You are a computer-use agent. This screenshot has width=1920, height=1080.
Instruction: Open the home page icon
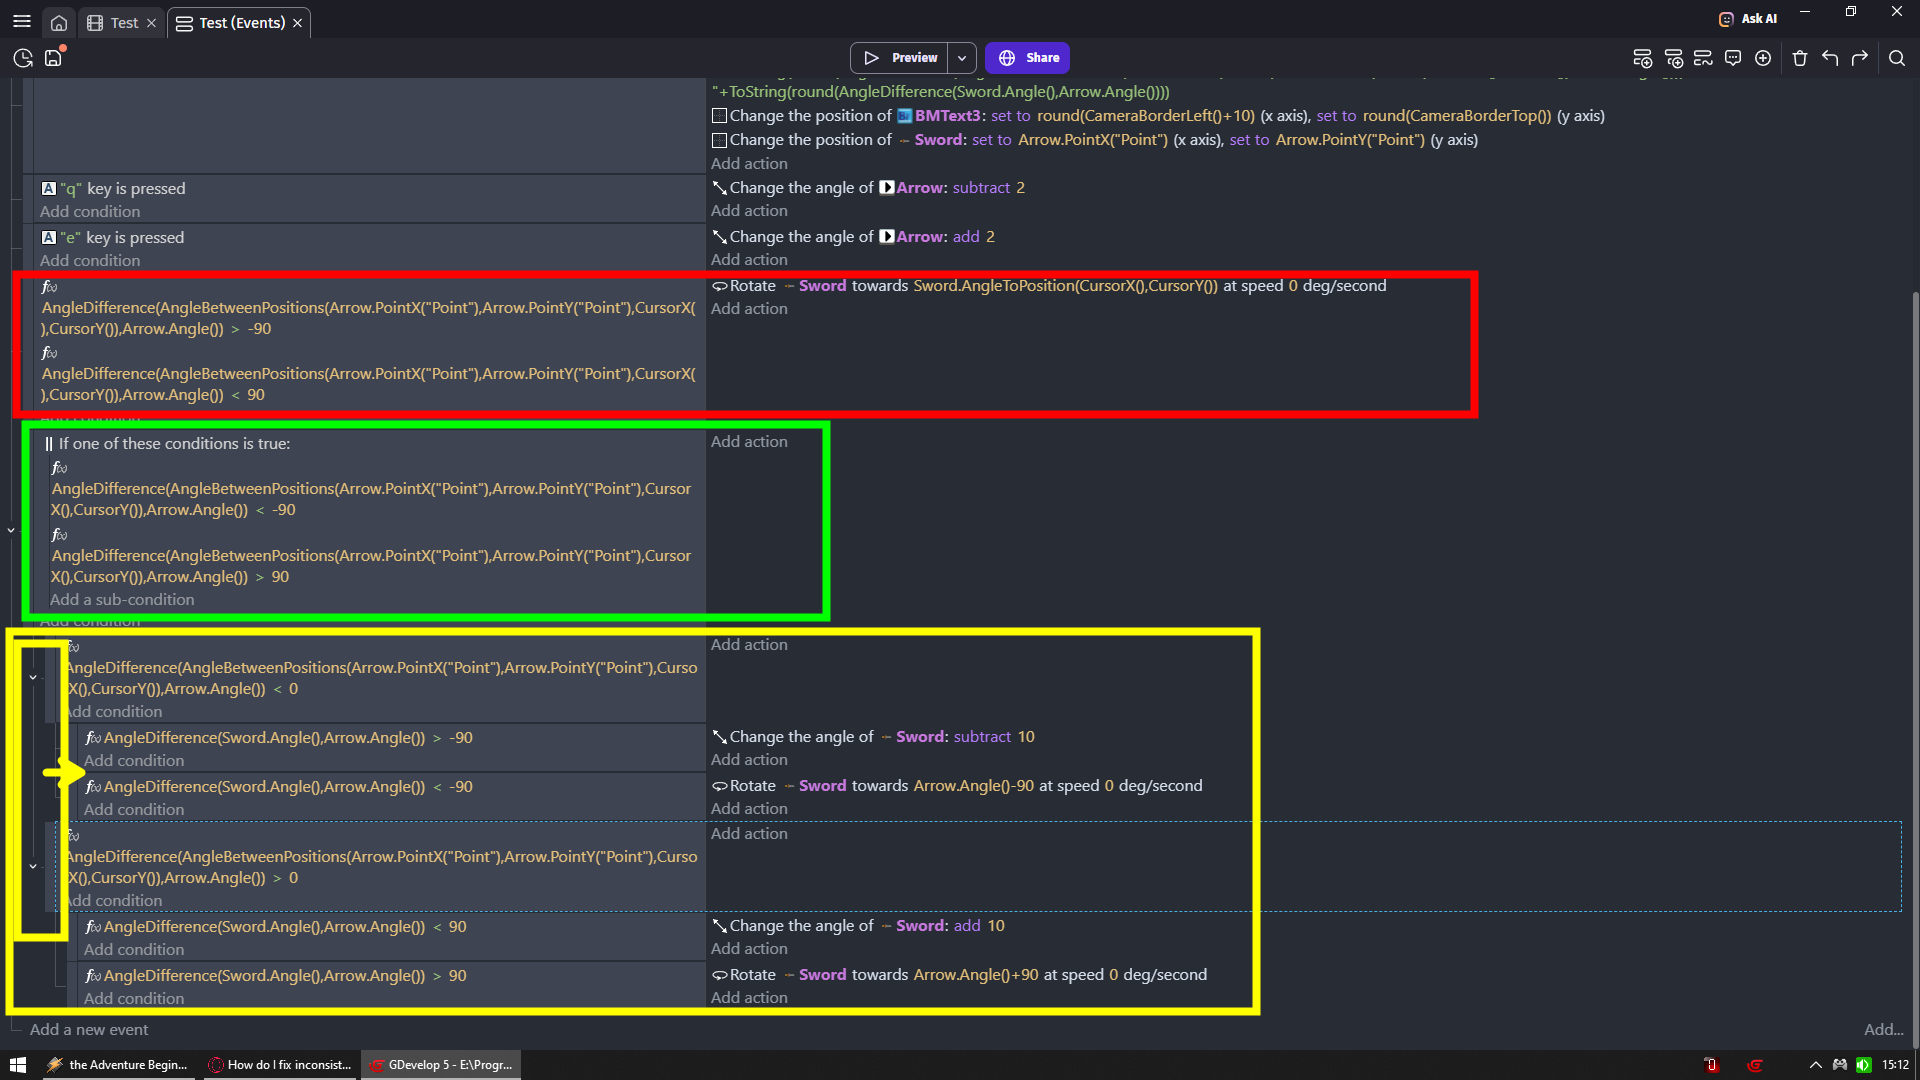pos(59,22)
